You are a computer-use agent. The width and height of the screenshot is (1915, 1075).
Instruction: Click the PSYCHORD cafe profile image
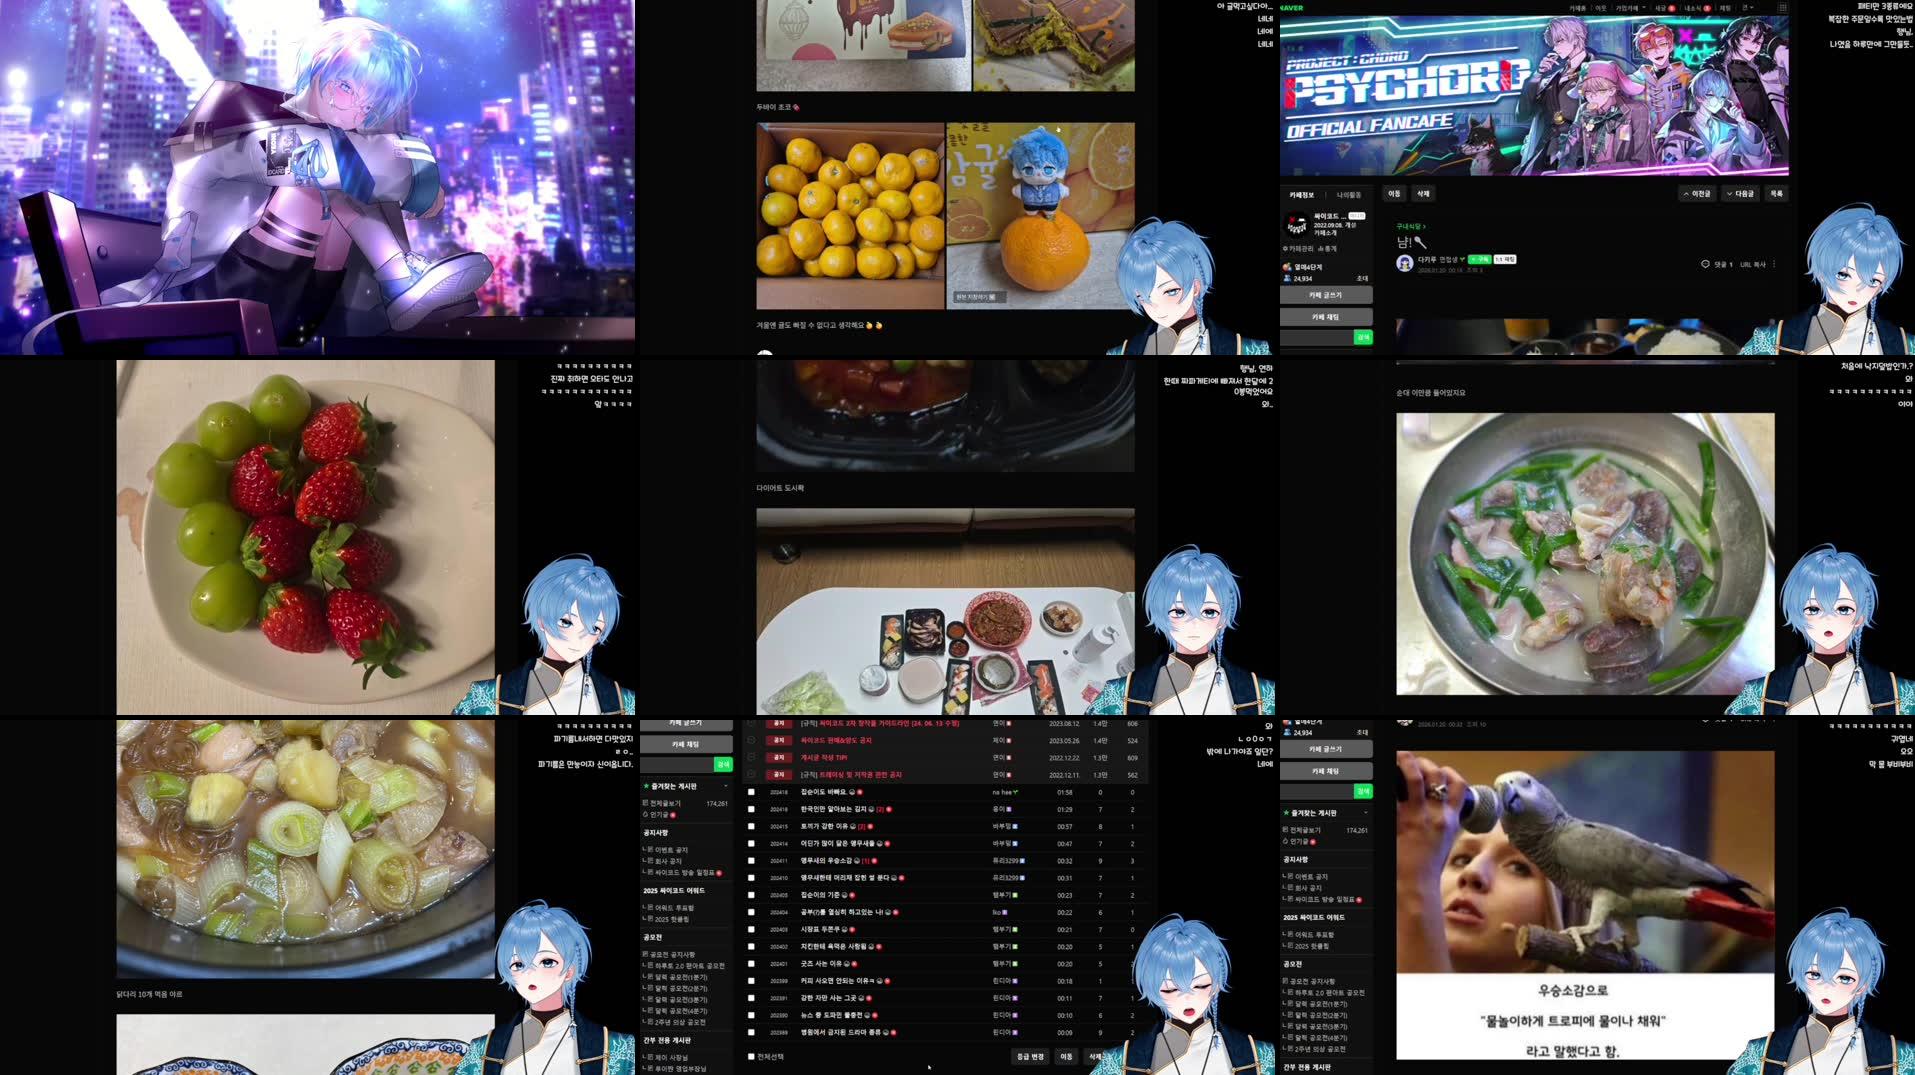pos(1296,222)
